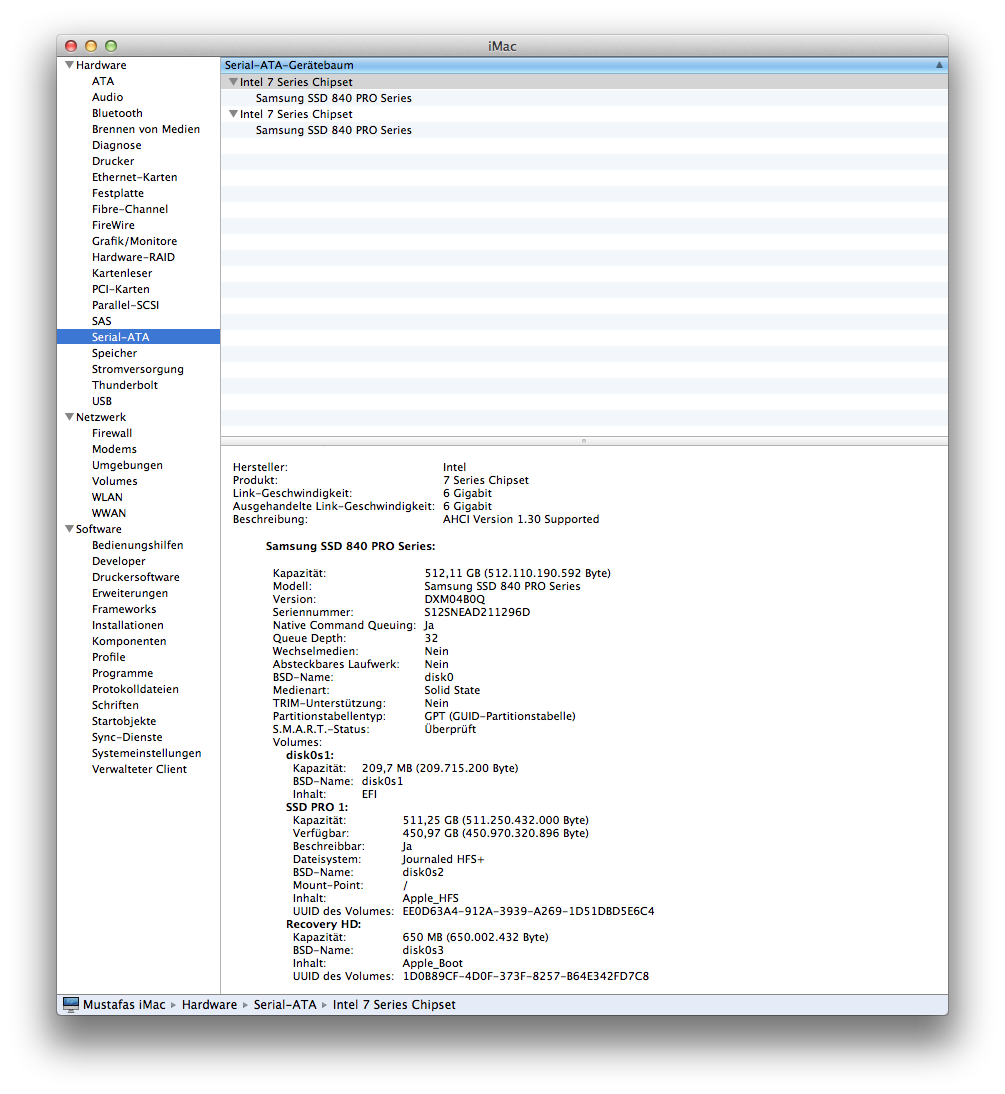Select WWAN in sidebar
Image resolution: width=1005 pixels, height=1094 pixels.
pyautogui.click(x=109, y=514)
